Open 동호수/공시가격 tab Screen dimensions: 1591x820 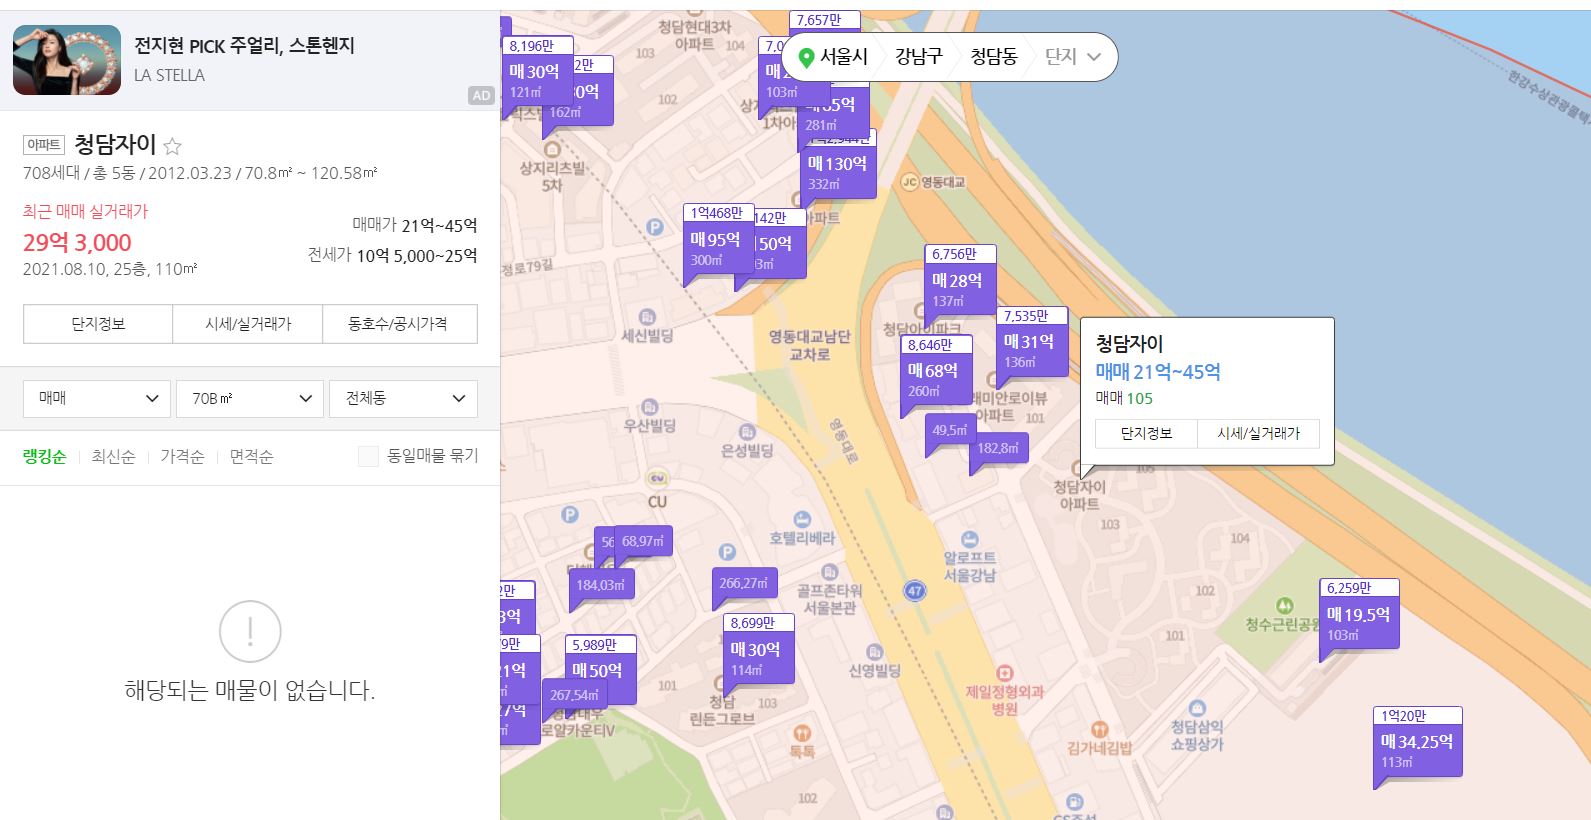(399, 324)
